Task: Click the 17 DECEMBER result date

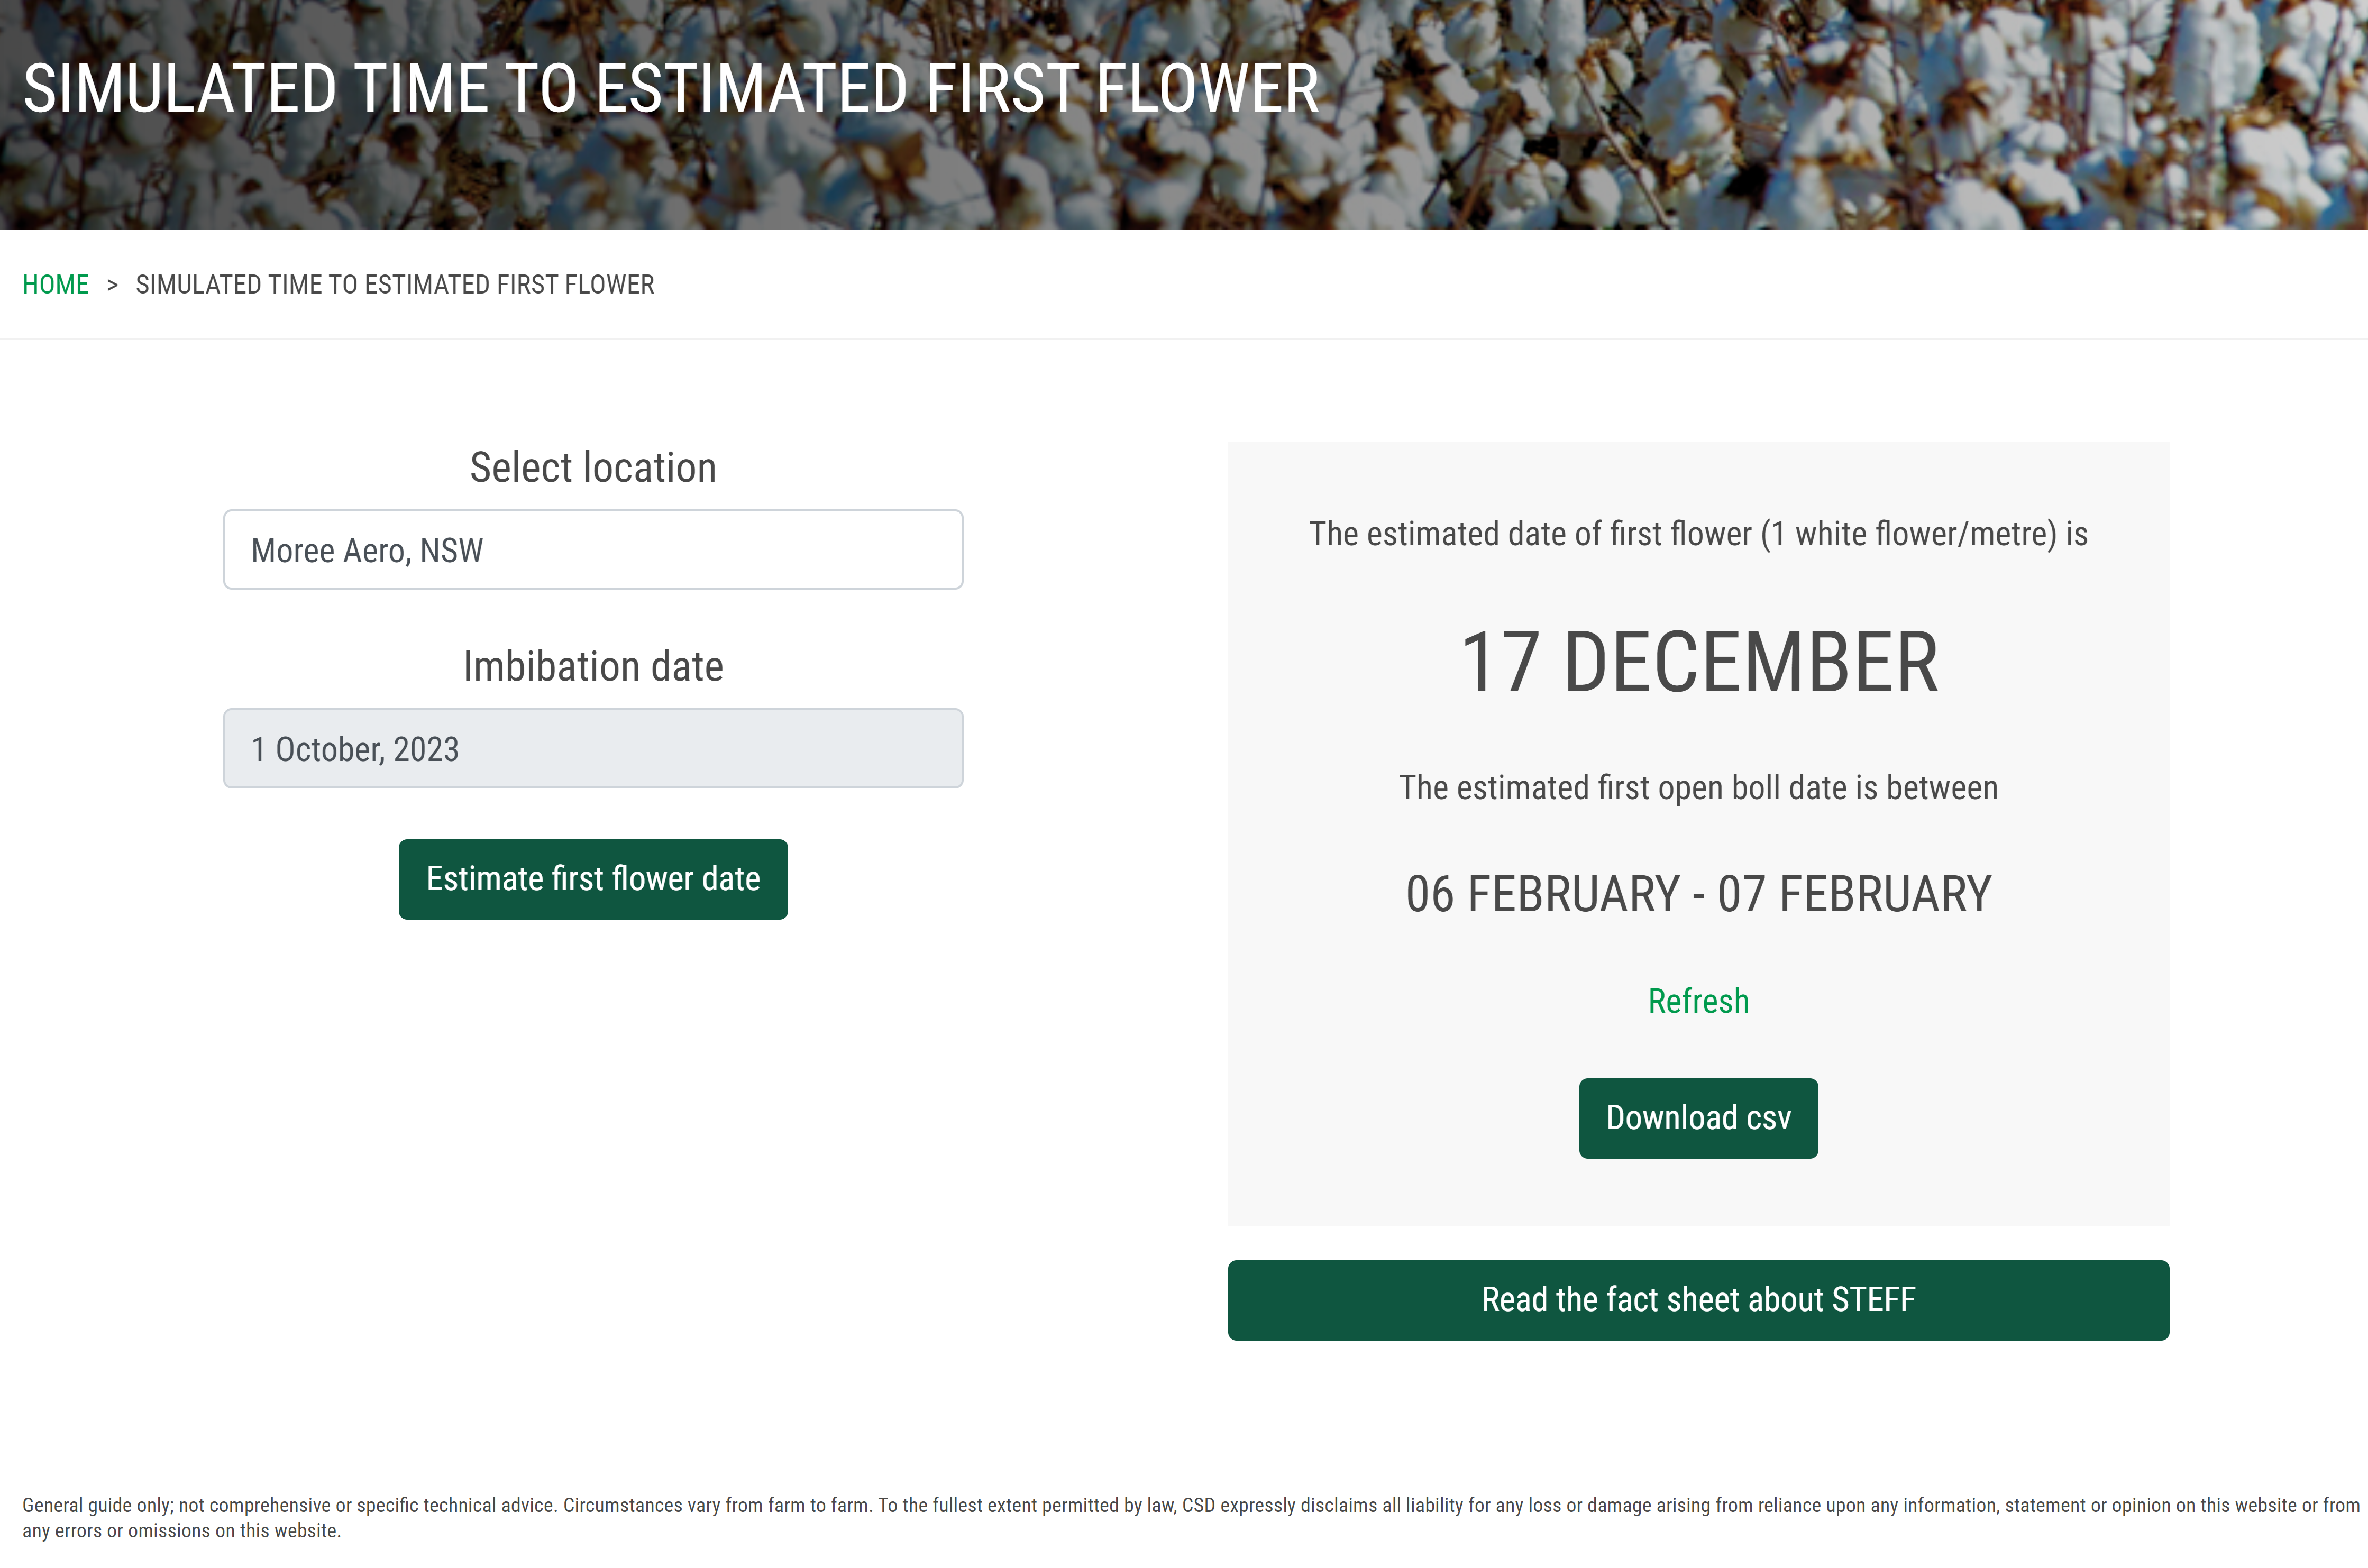Action: (1698, 662)
